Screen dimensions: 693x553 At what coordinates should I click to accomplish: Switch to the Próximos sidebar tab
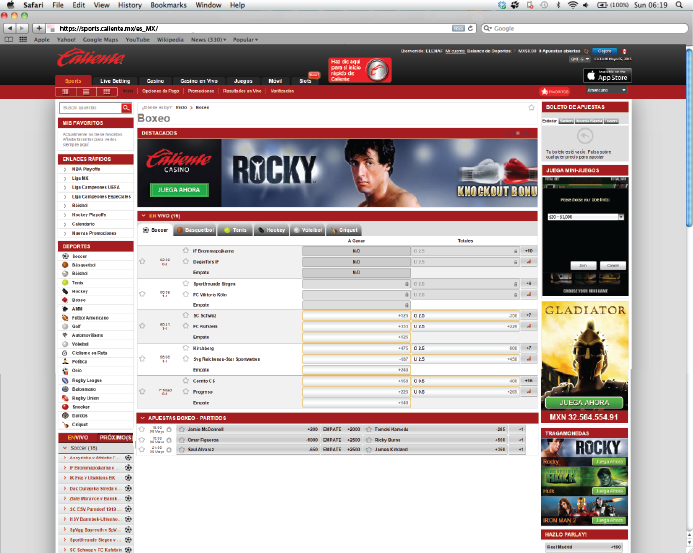point(115,438)
